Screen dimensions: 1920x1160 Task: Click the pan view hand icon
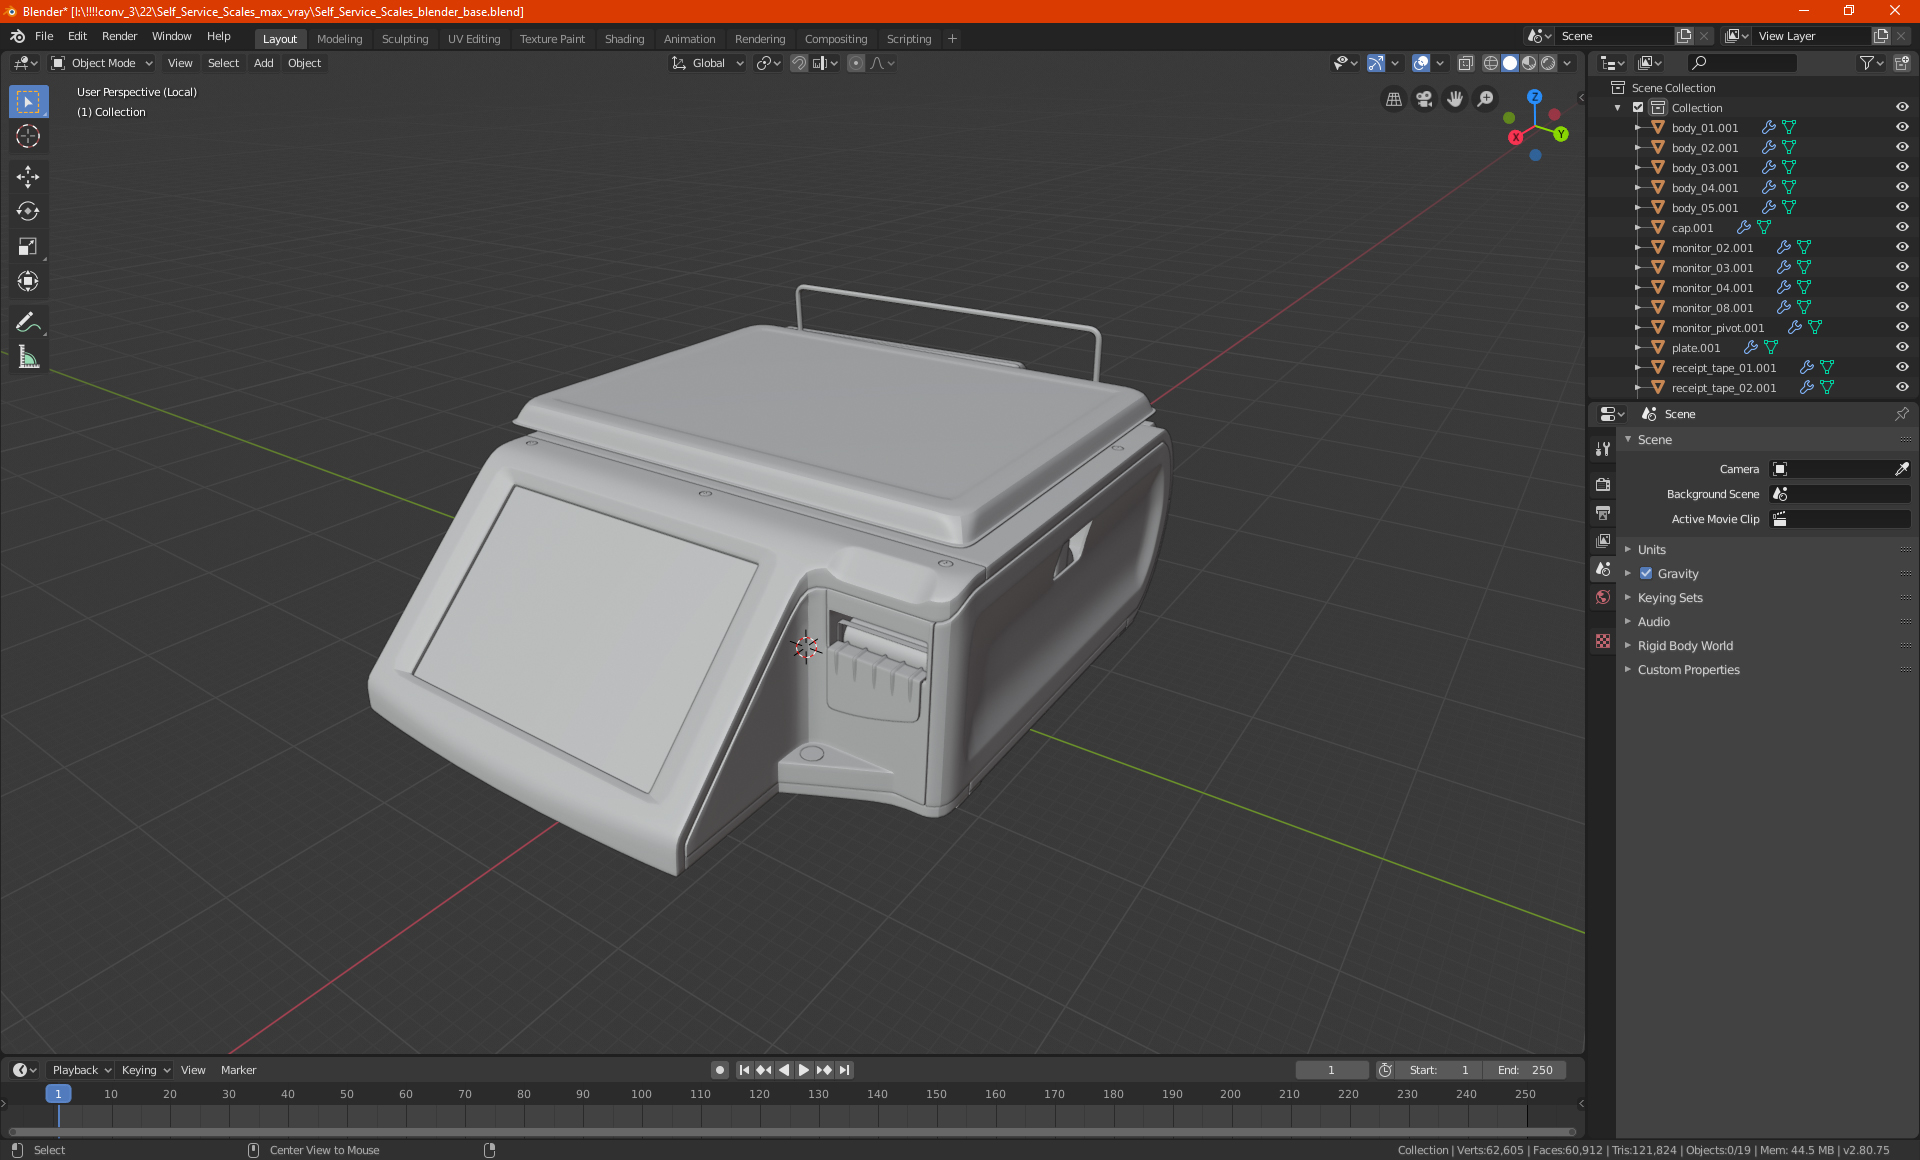(1455, 99)
